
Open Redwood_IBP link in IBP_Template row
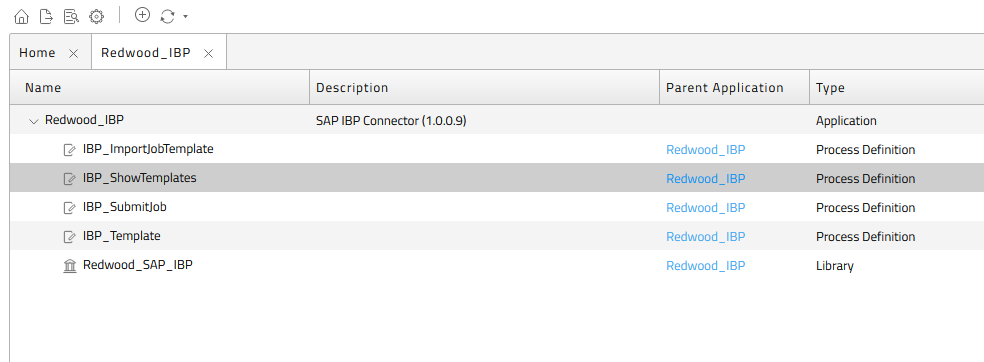pyautogui.click(x=705, y=237)
